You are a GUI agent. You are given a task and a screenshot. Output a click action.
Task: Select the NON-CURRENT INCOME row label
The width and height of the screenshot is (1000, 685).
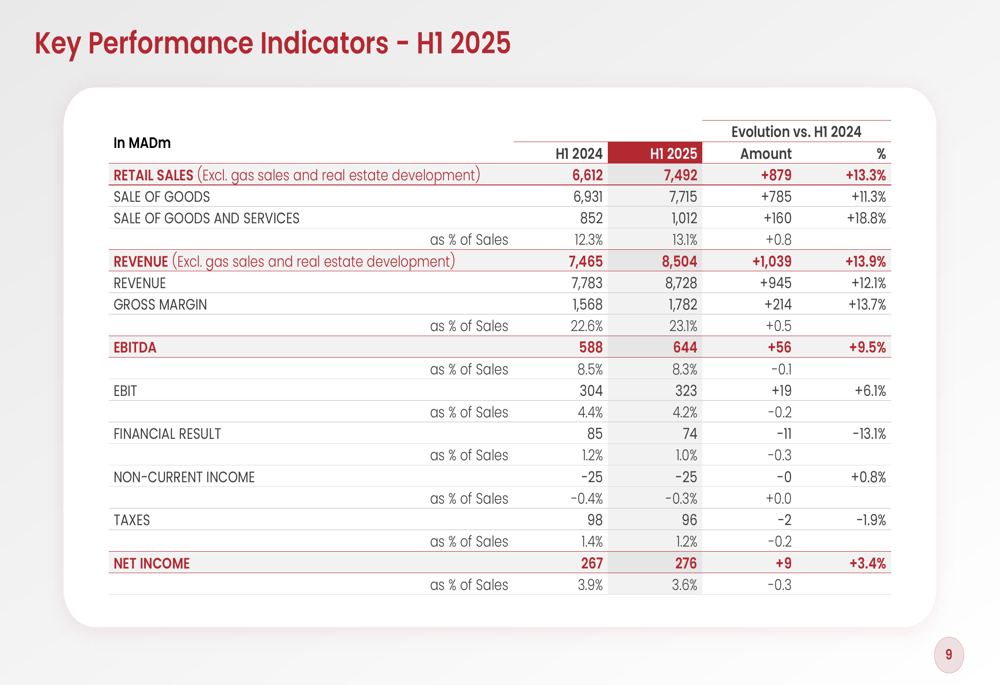coord(184,477)
